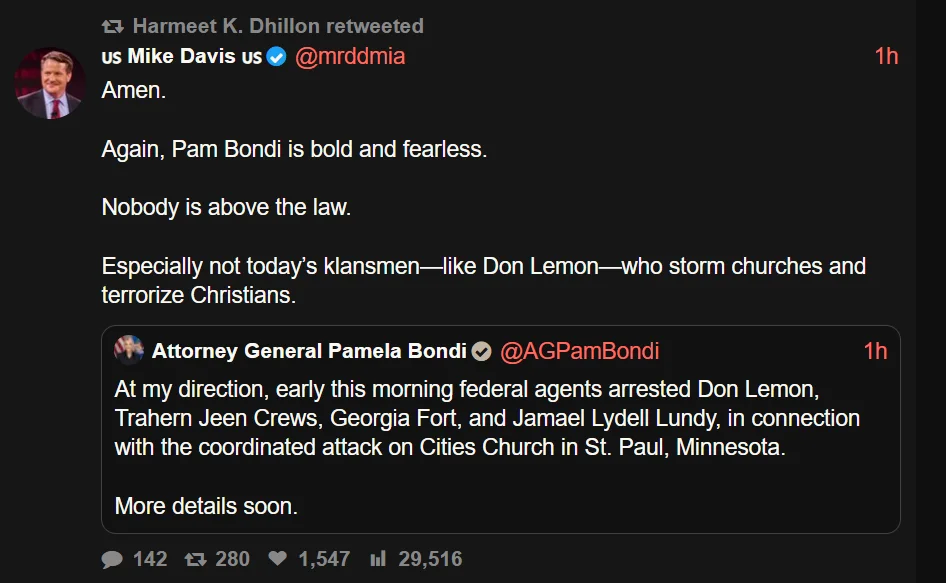Click the 29,516 views count

click(430, 559)
